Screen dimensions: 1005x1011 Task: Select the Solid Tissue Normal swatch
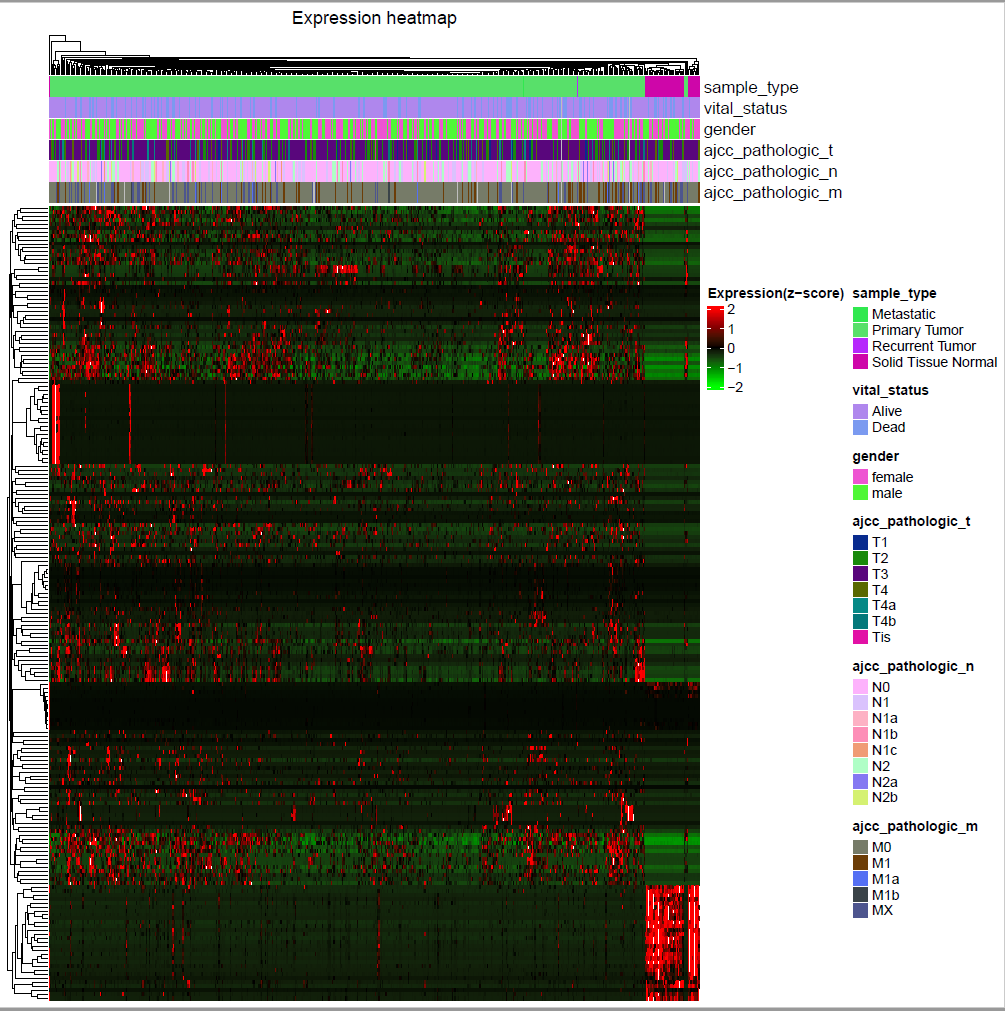pos(860,362)
